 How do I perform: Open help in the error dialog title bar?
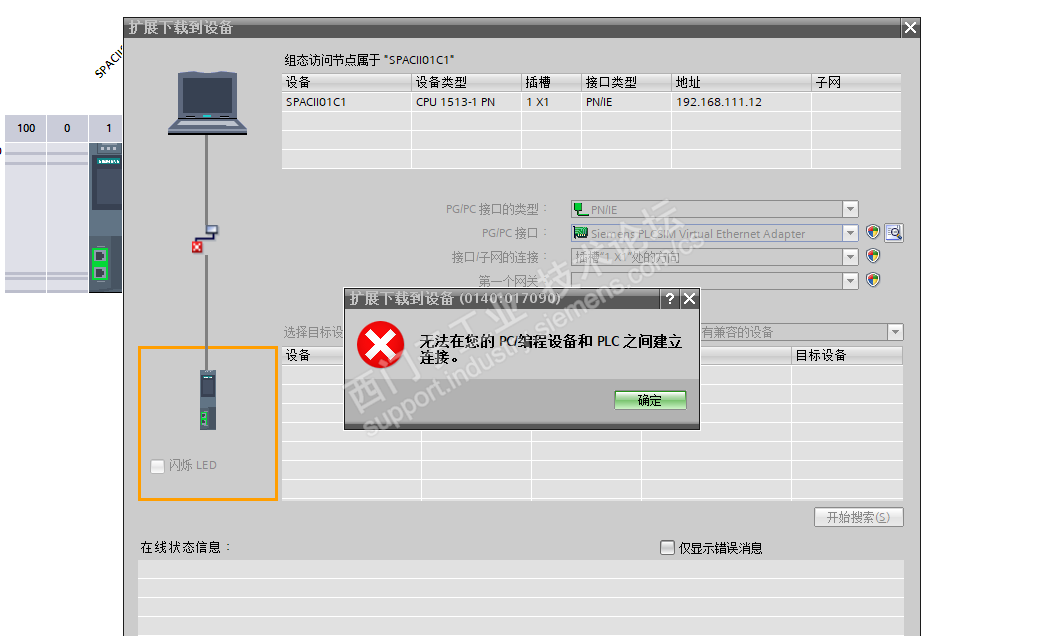[x=670, y=298]
